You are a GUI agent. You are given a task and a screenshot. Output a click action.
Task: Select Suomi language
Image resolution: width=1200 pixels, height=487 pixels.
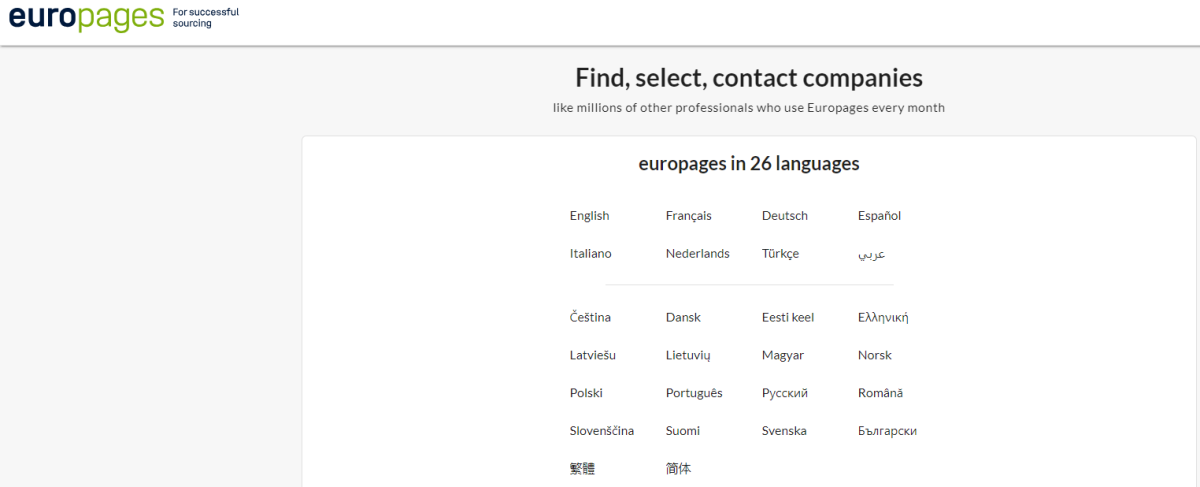coord(683,431)
